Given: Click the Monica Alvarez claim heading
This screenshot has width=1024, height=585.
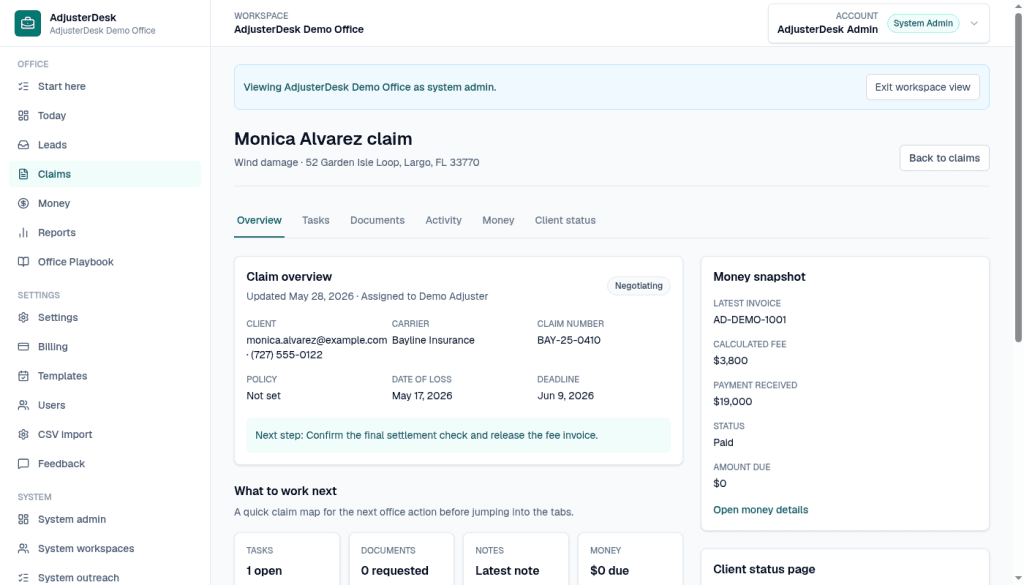Looking at the screenshot, I should click(323, 139).
